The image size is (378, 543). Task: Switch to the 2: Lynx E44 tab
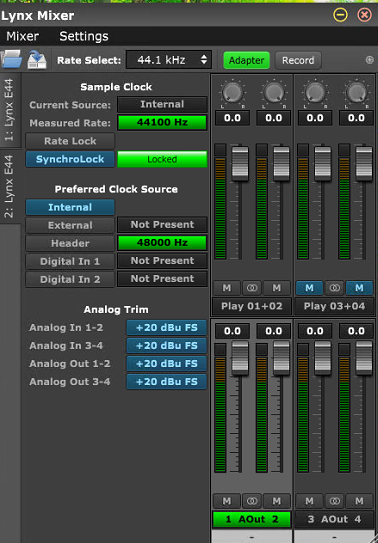coord(9,186)
